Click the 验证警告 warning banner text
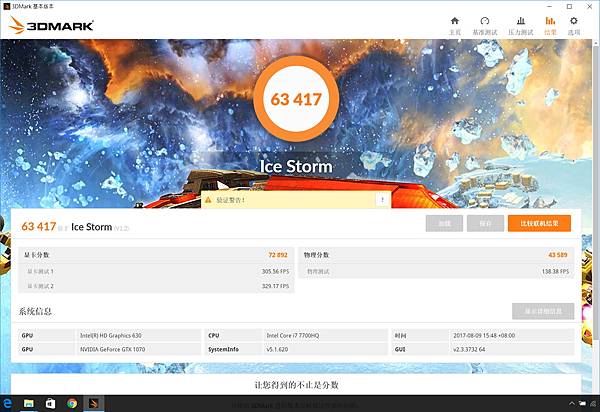This screenshot has height=412, width=600. tap(230, 200)
